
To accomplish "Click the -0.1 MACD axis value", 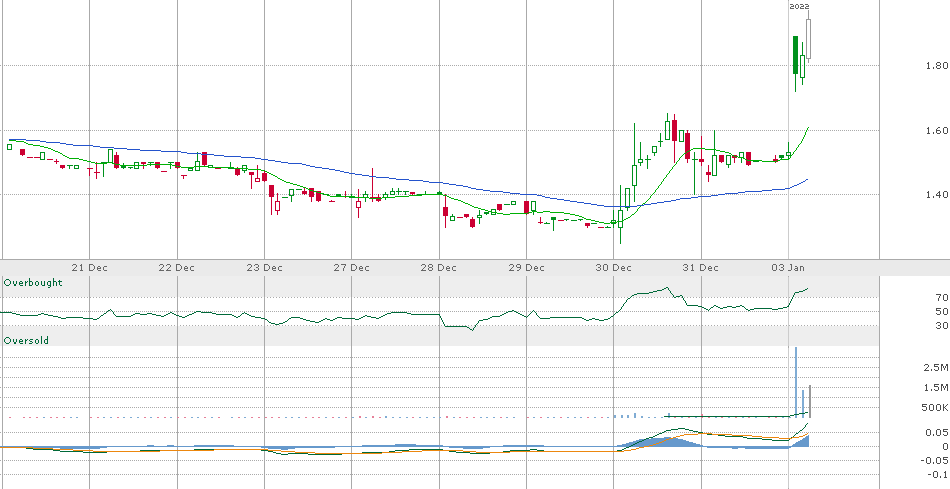I will 938,474.
